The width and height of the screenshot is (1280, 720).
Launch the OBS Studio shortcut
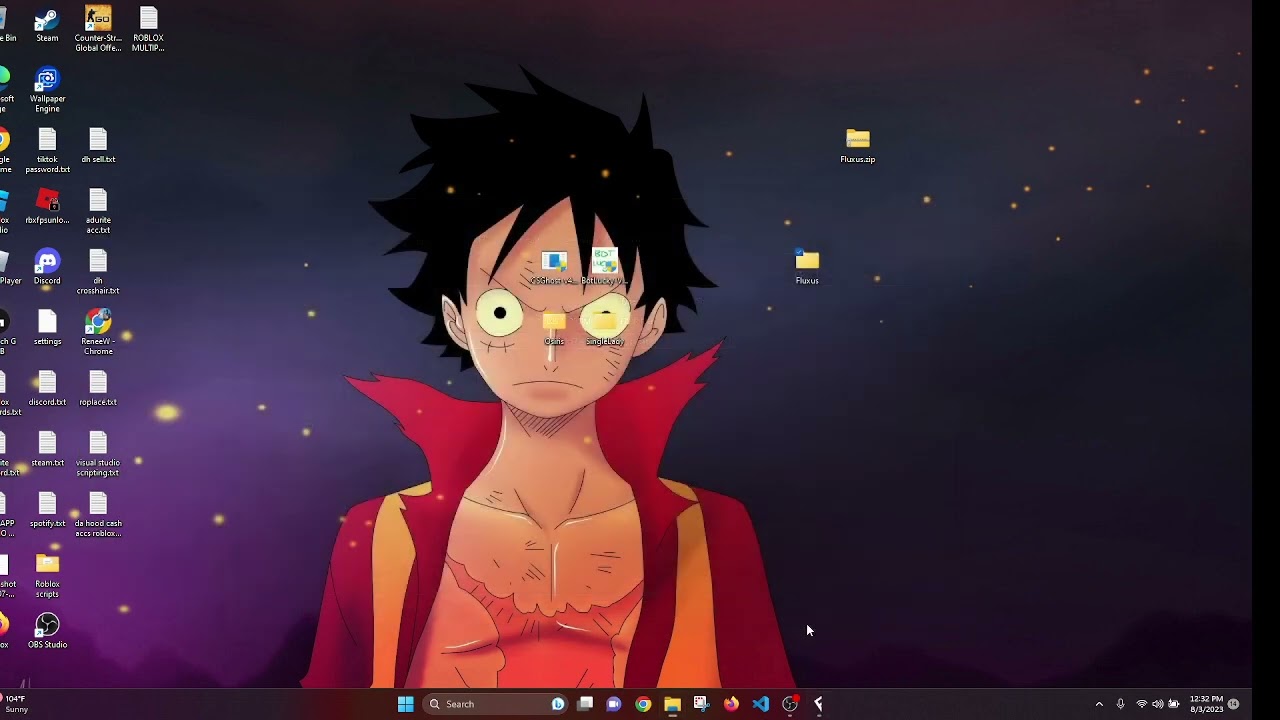click(x=47, y=631)
